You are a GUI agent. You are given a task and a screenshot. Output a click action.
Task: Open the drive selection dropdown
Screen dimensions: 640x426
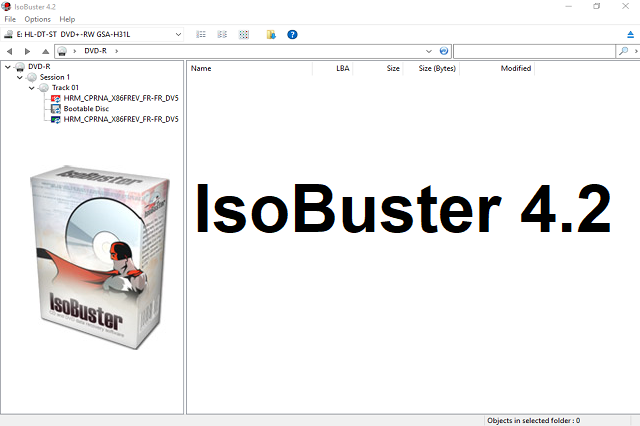(x=178, y=35)
